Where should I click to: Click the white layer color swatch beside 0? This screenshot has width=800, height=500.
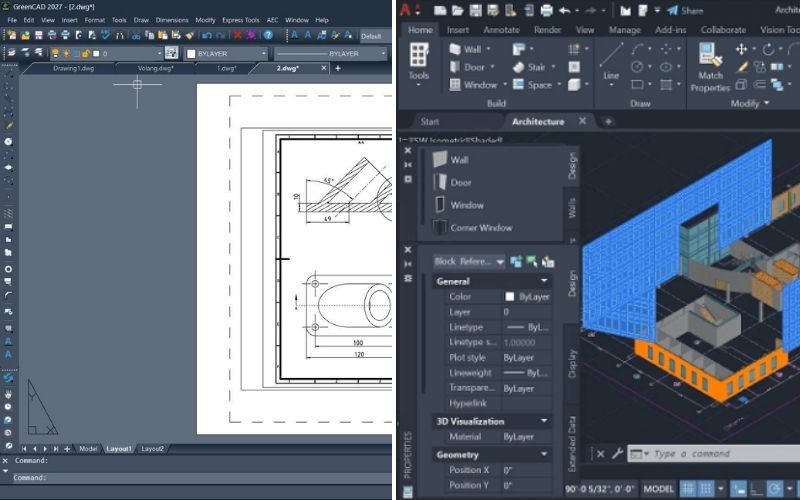96,53
